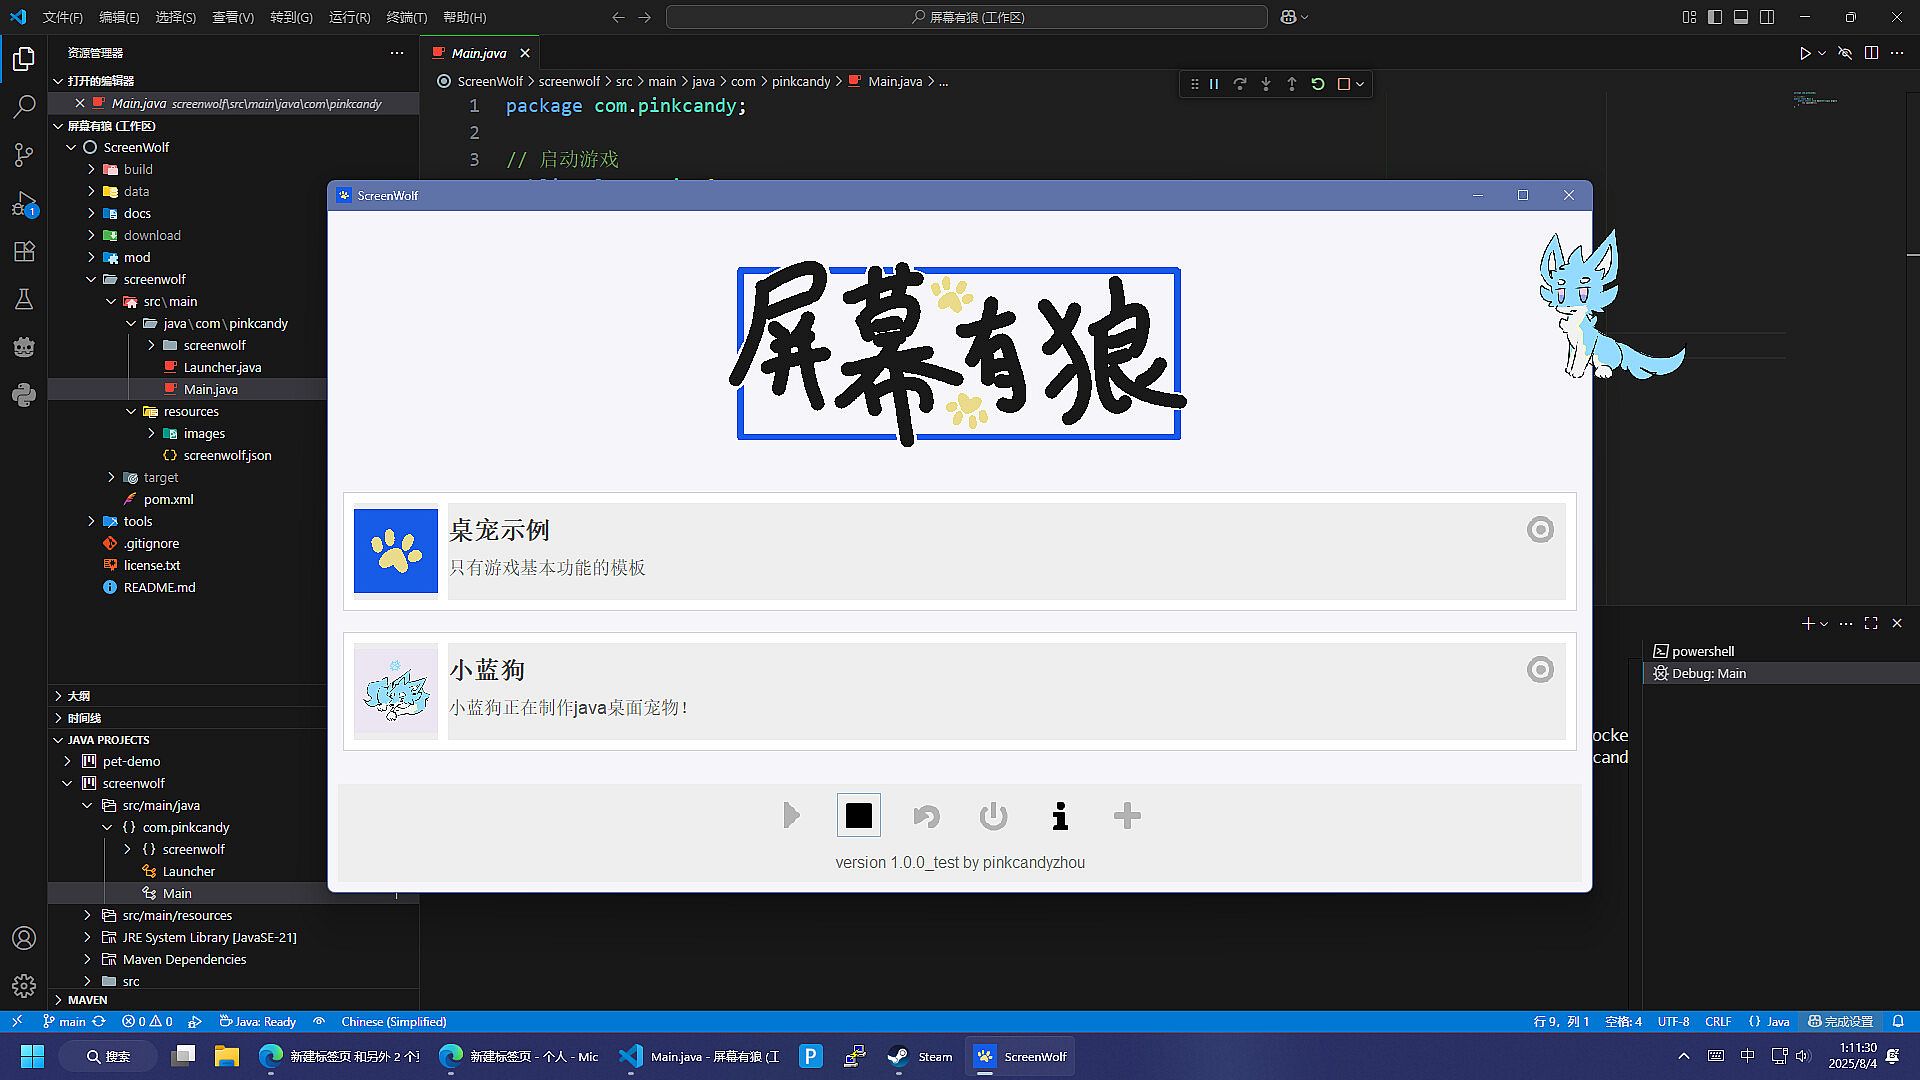Click the power icon in ScreenWolf launcher
Screen dimensions: 1920x1080
pos(993,816)
